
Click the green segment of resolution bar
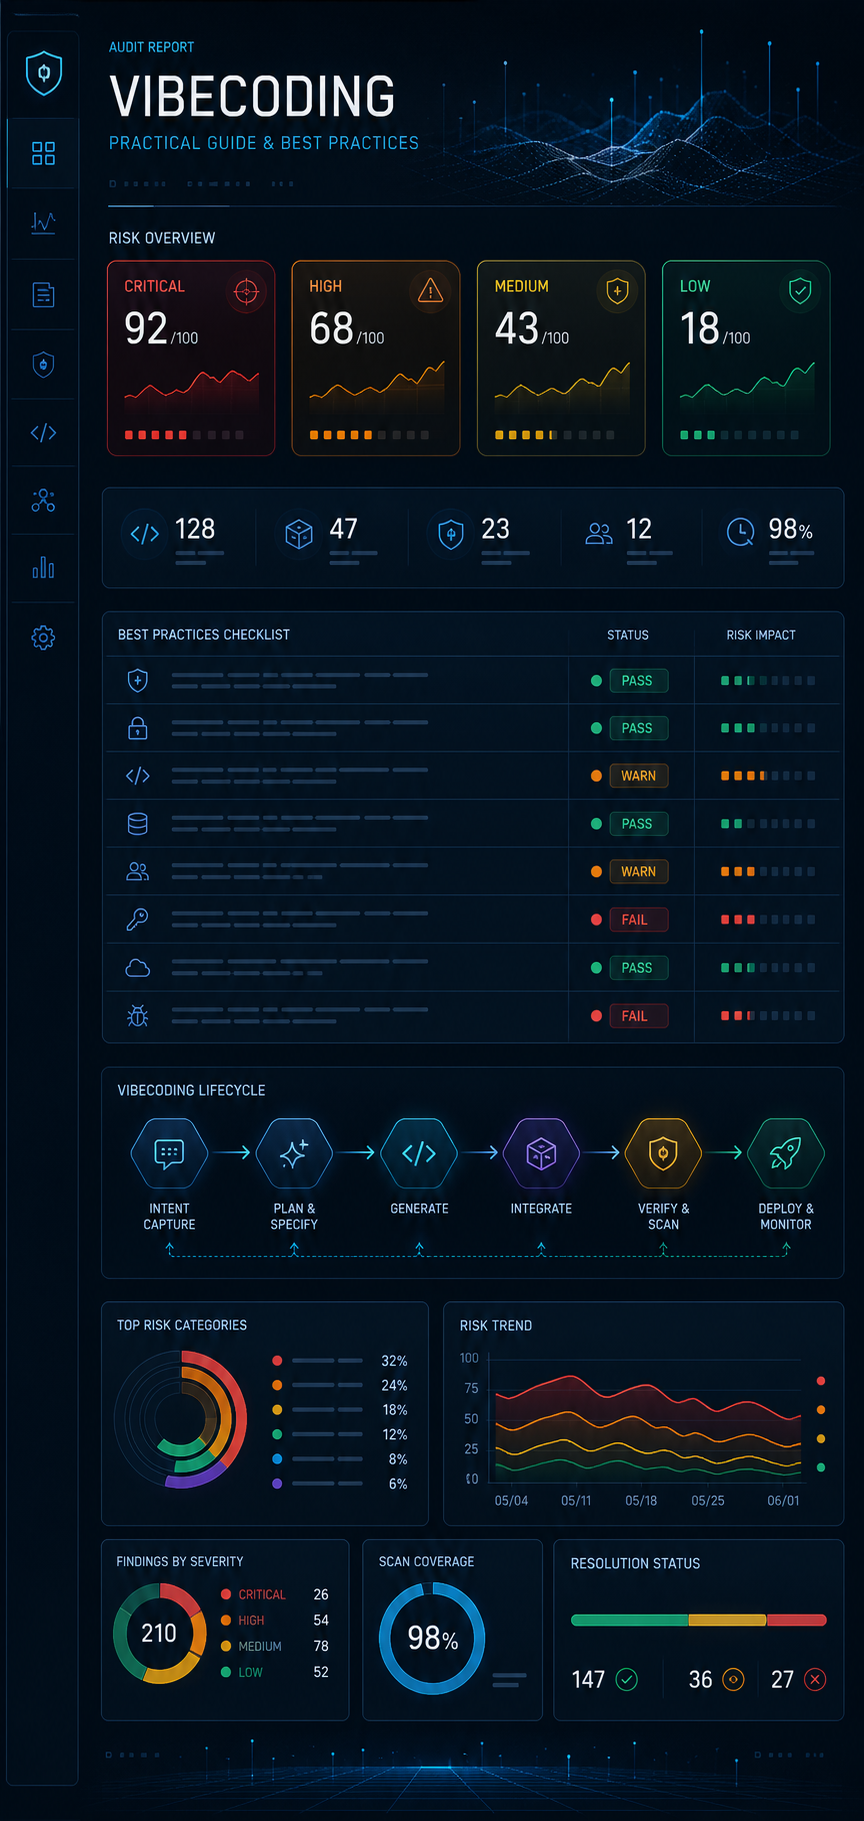[x=629, y=1620]
